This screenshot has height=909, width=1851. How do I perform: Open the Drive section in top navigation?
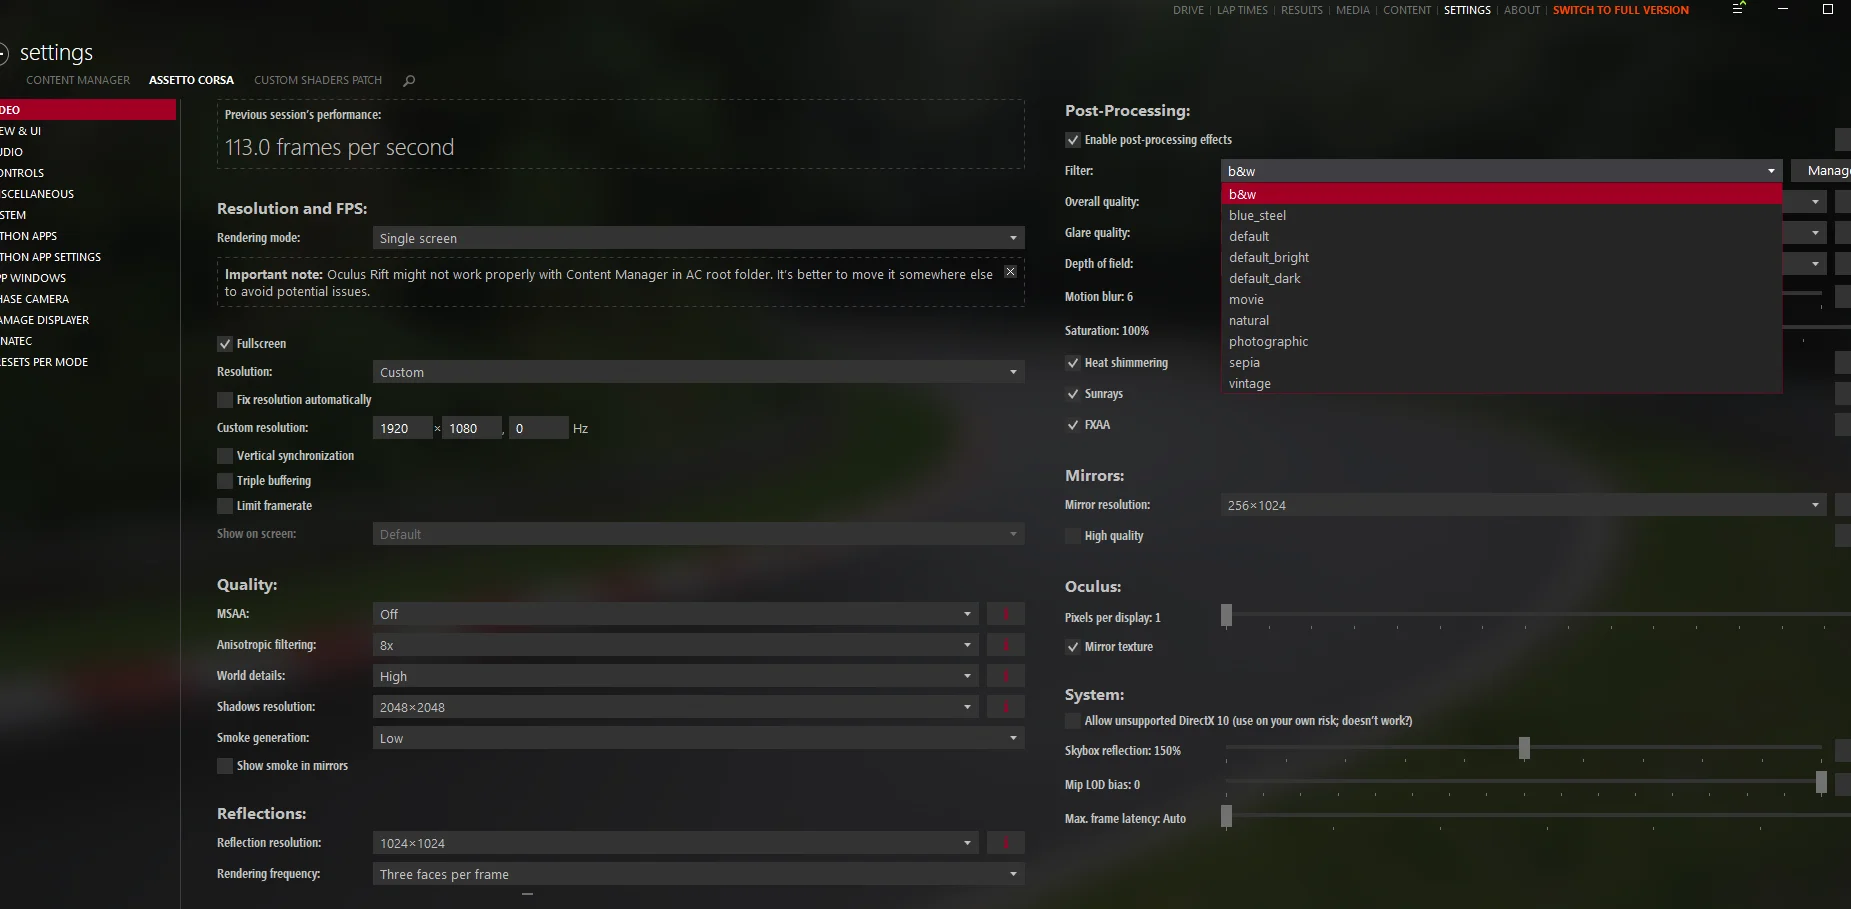(x=1188, y=10)
